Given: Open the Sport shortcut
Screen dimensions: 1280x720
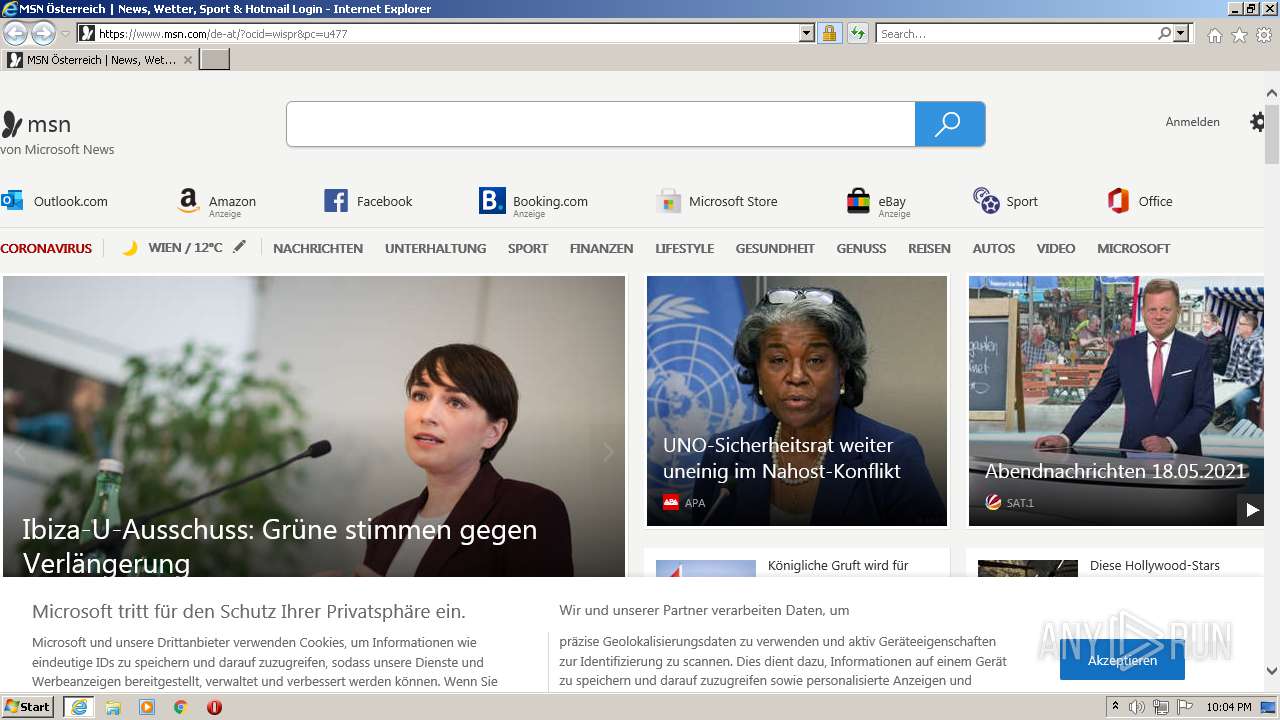Looking at the screenshot, I should point(1006,201).
